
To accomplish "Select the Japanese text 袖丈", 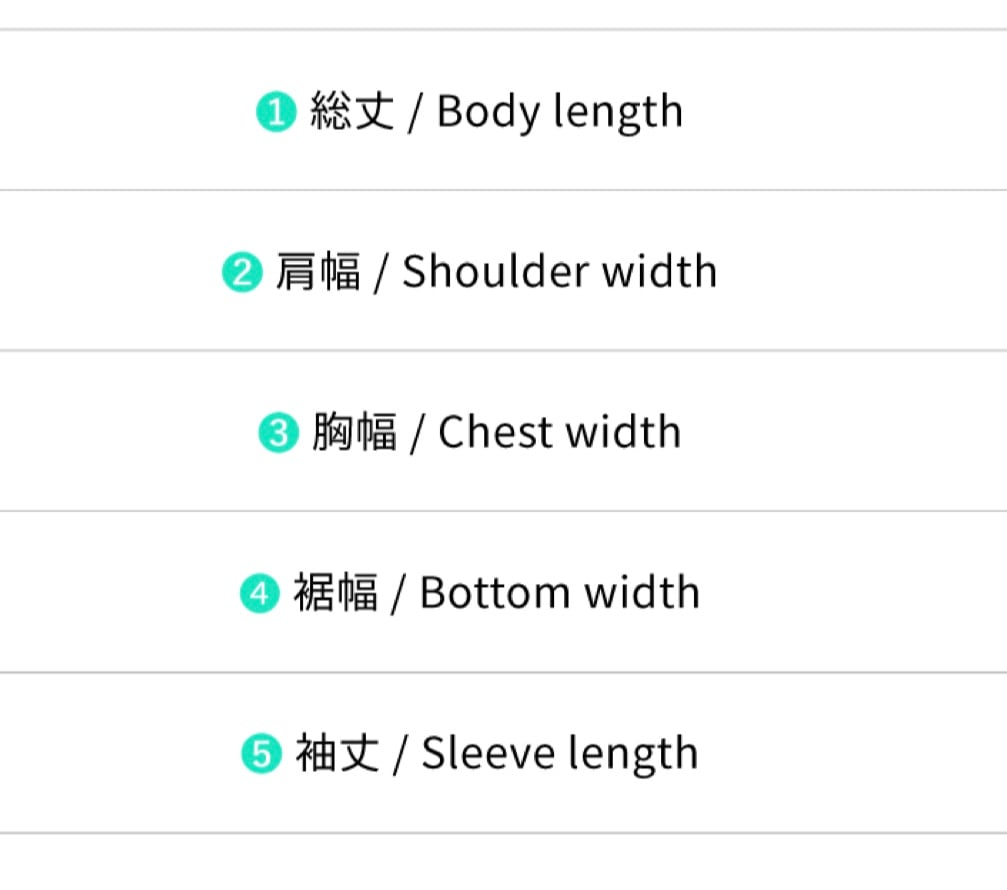I will [x=337, y=754].
